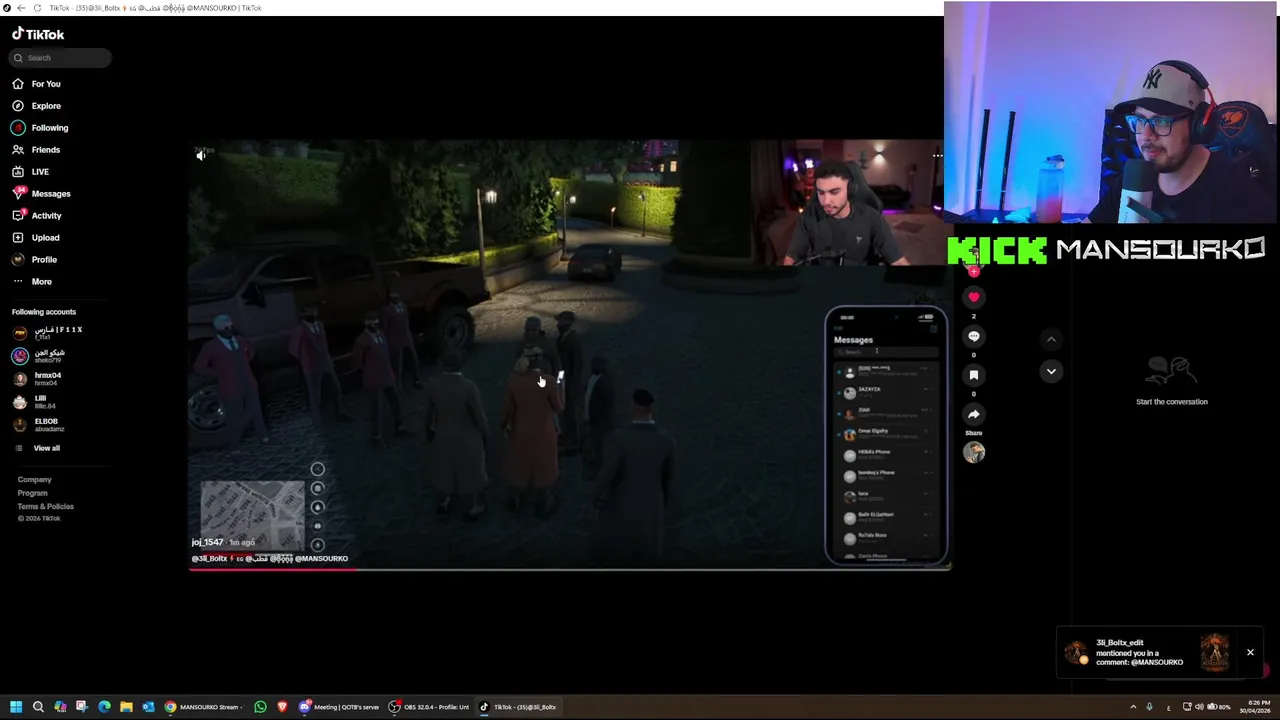This screenshot has height=720, width=1280.
Task: Switch to the TikTok taskbar window
Action: (518, 707)
